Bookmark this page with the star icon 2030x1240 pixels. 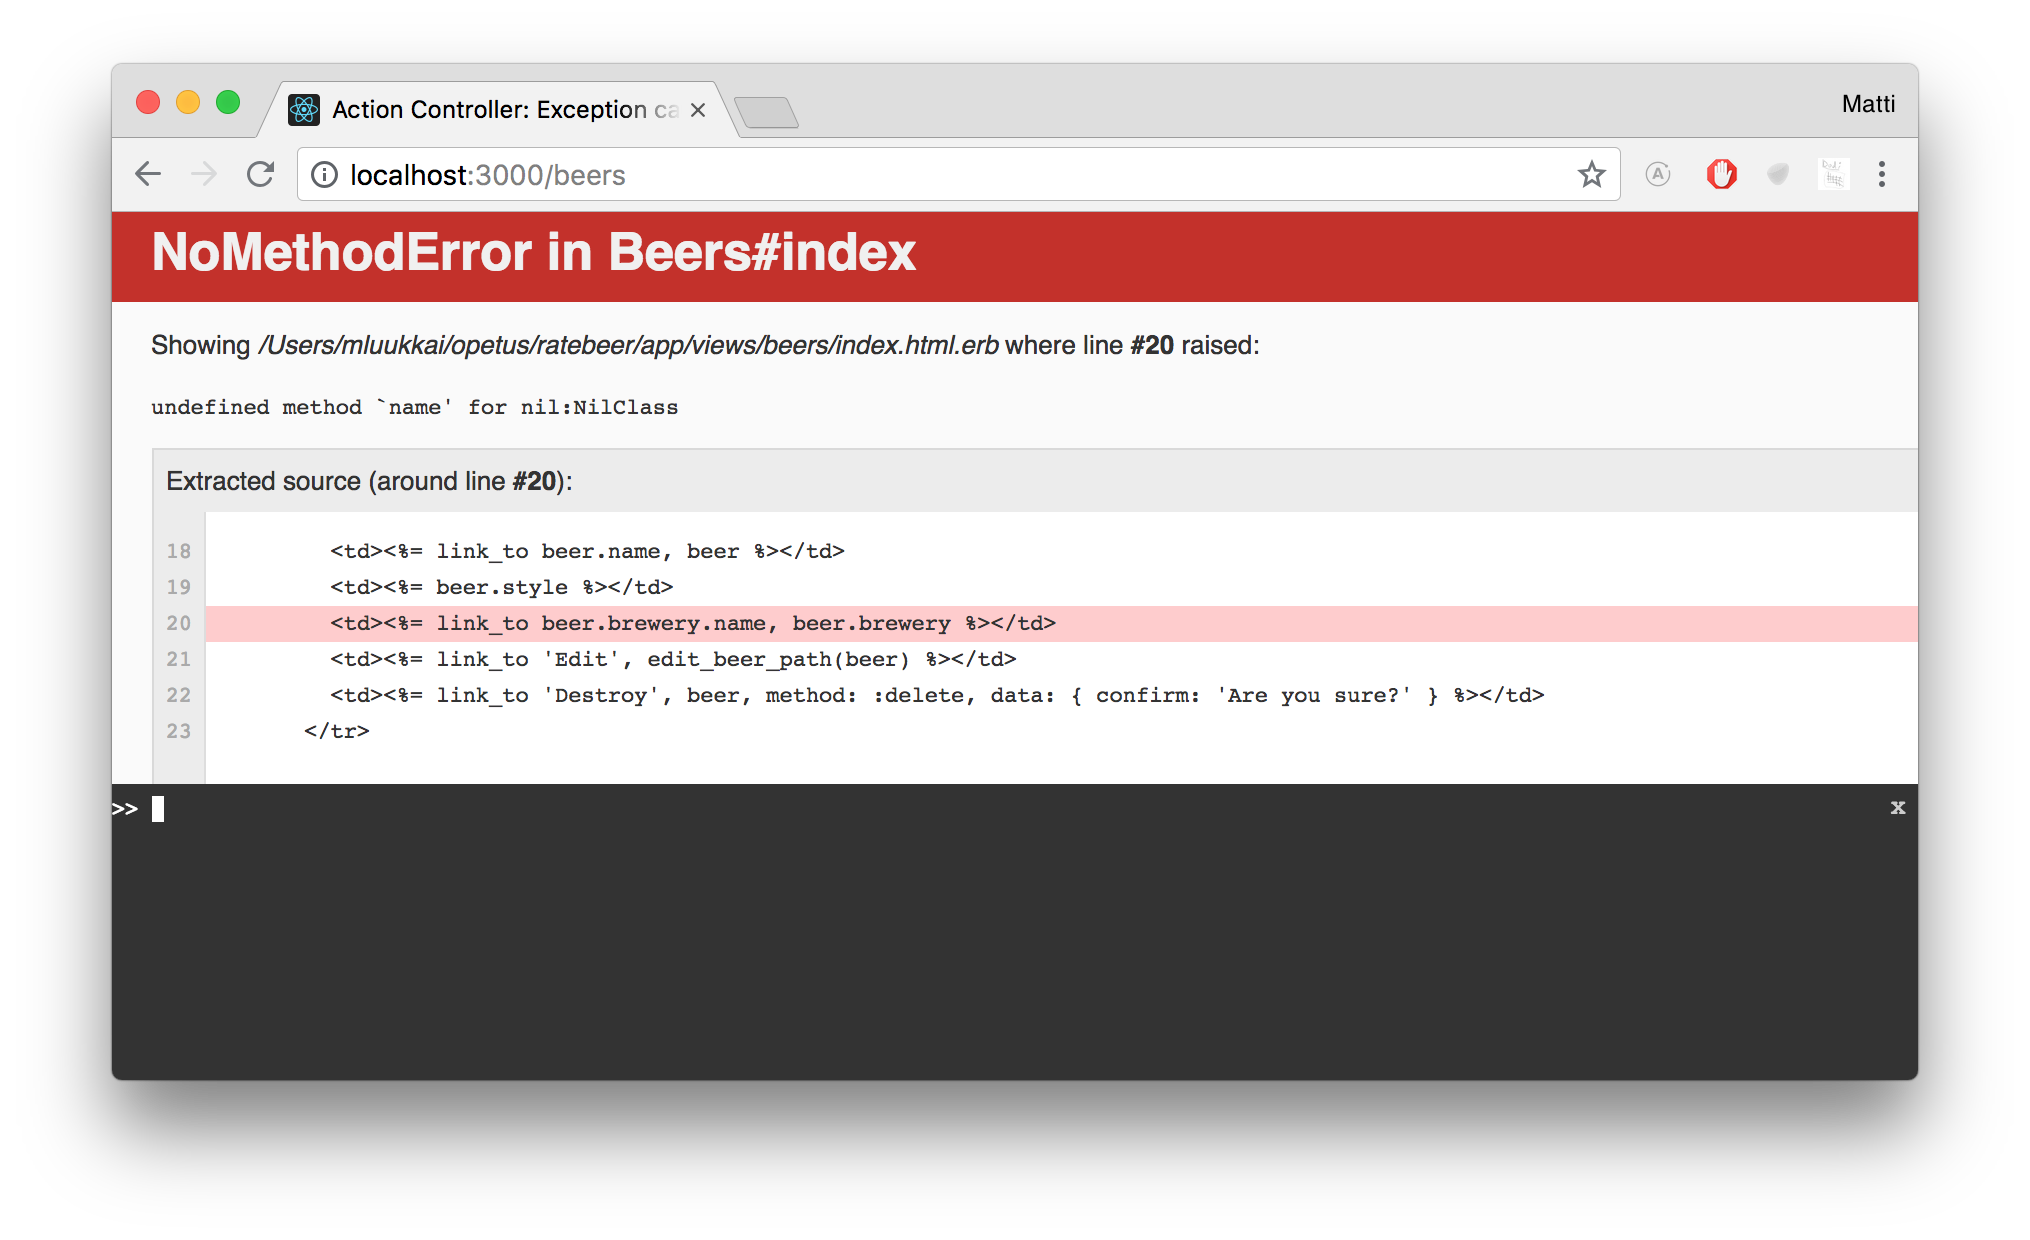tap(1591, 174)
